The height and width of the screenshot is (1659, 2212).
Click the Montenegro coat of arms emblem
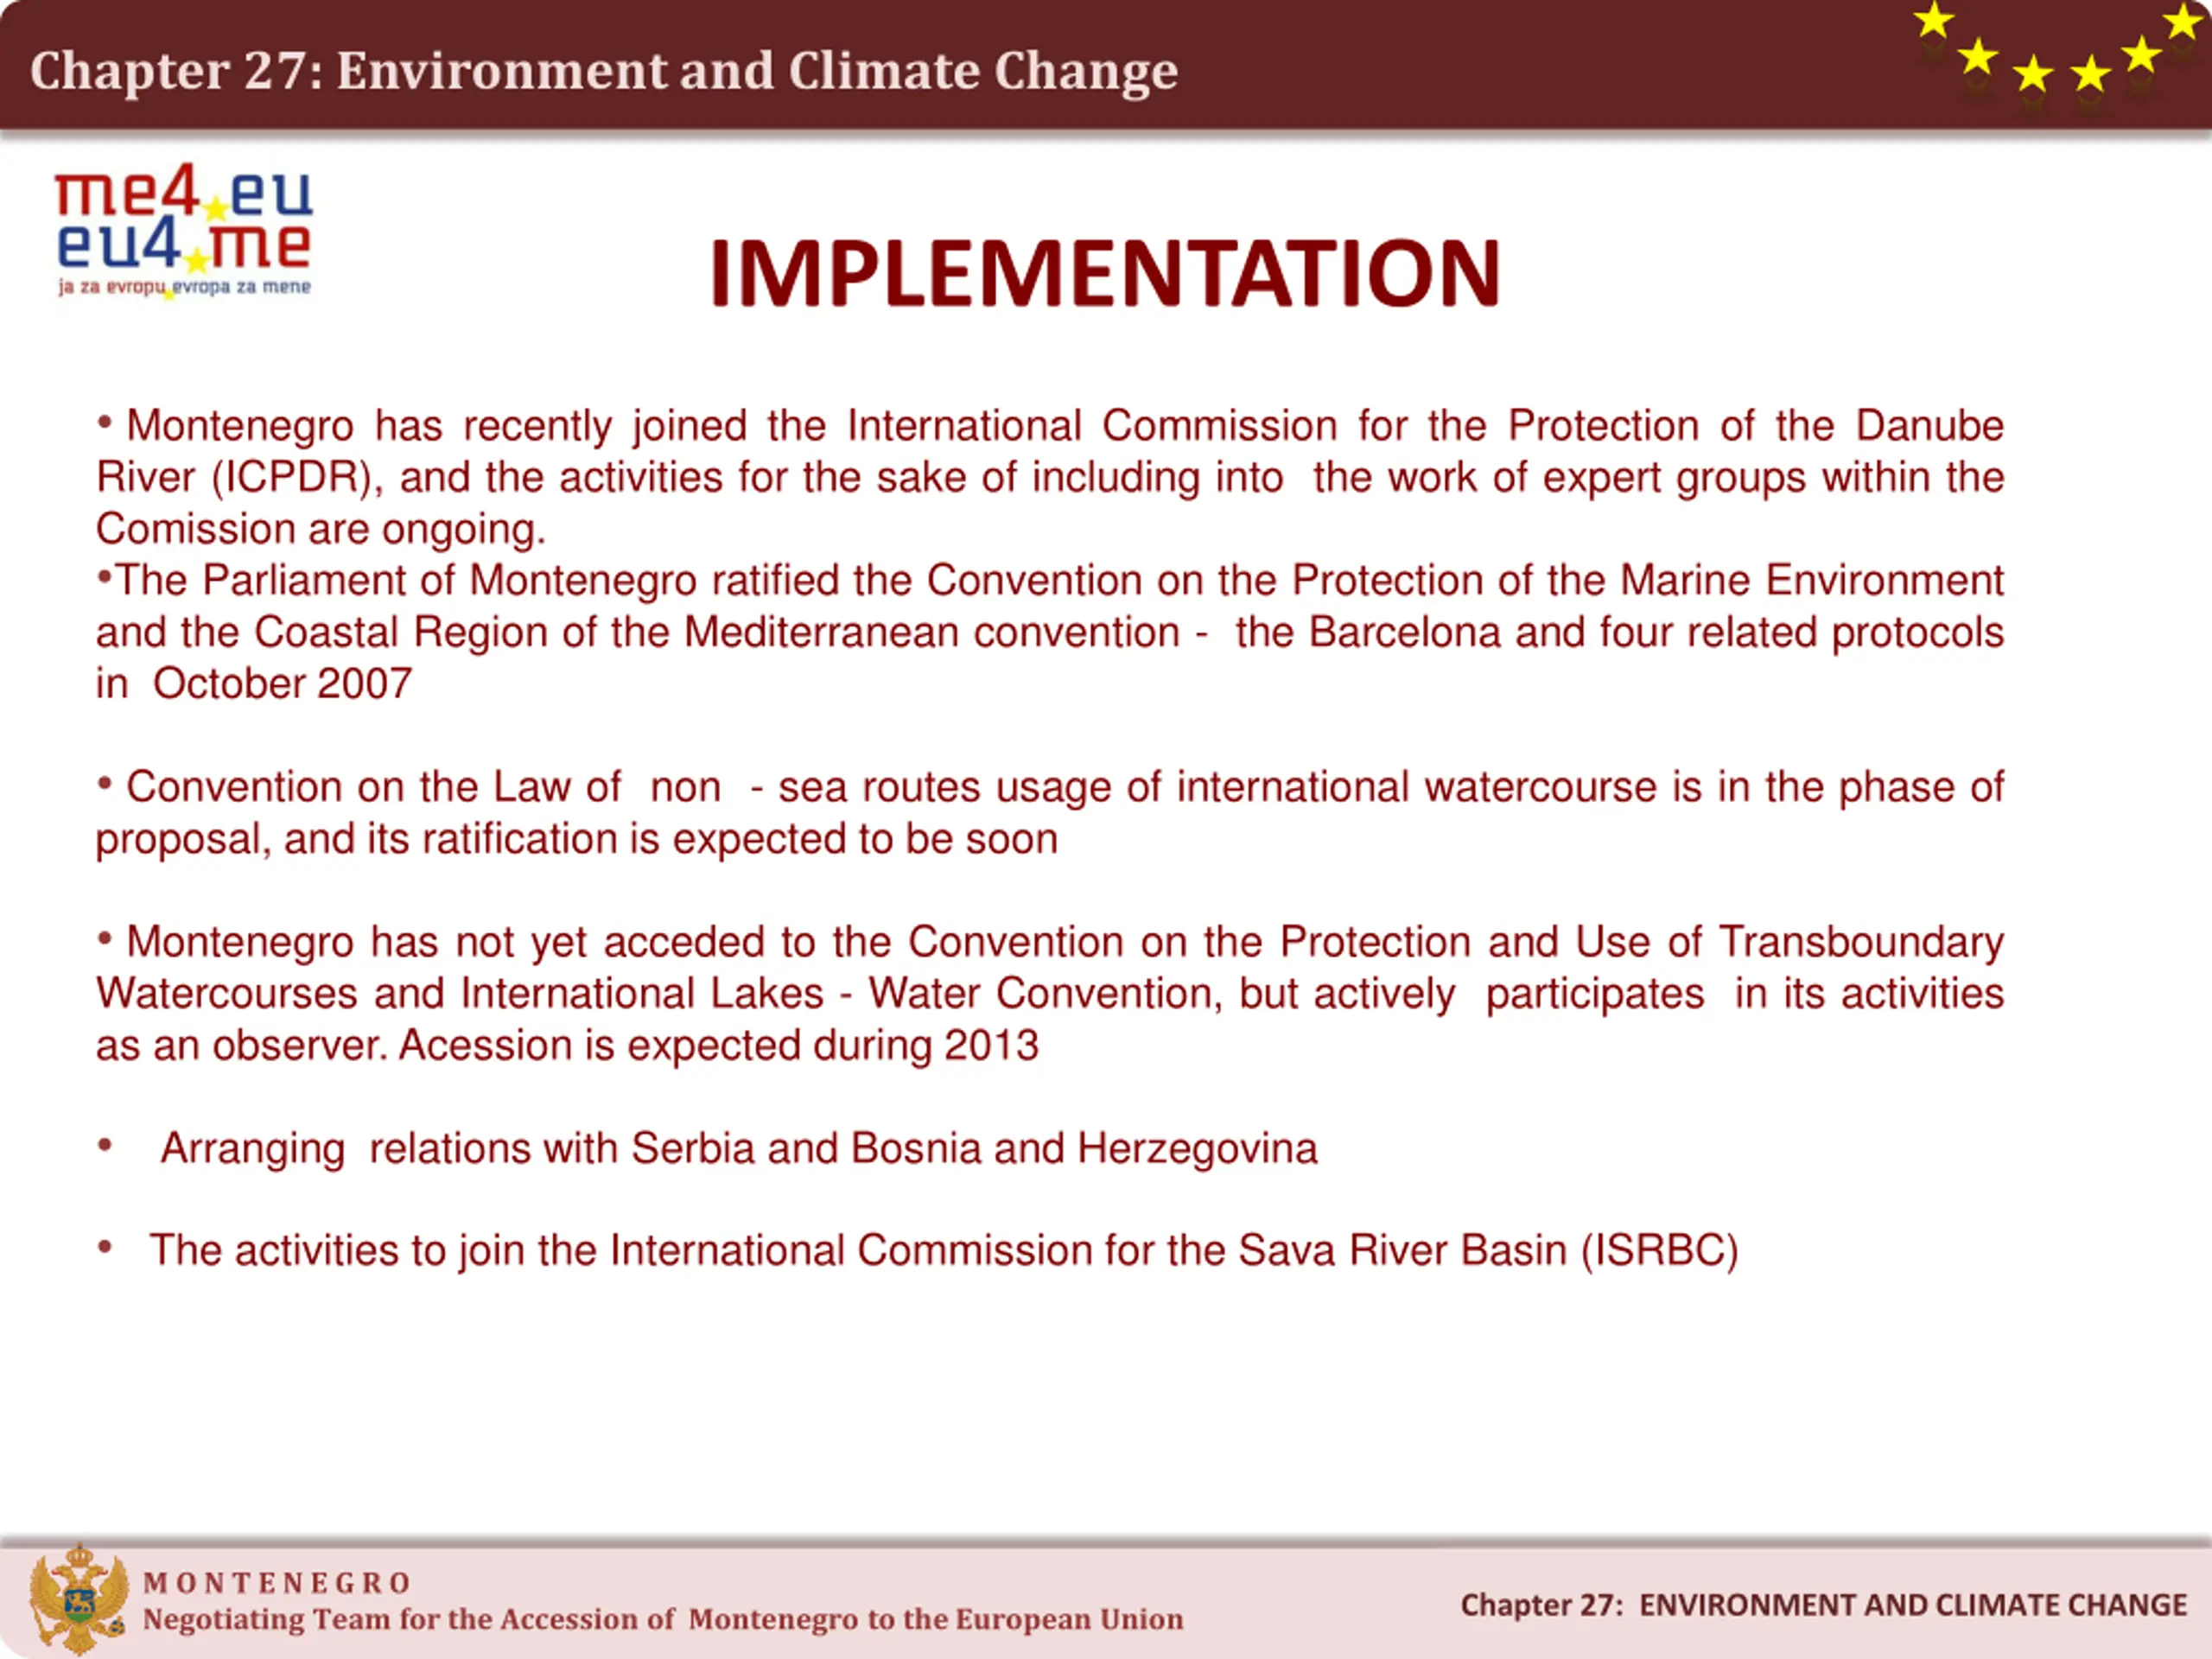[79, 1599]
